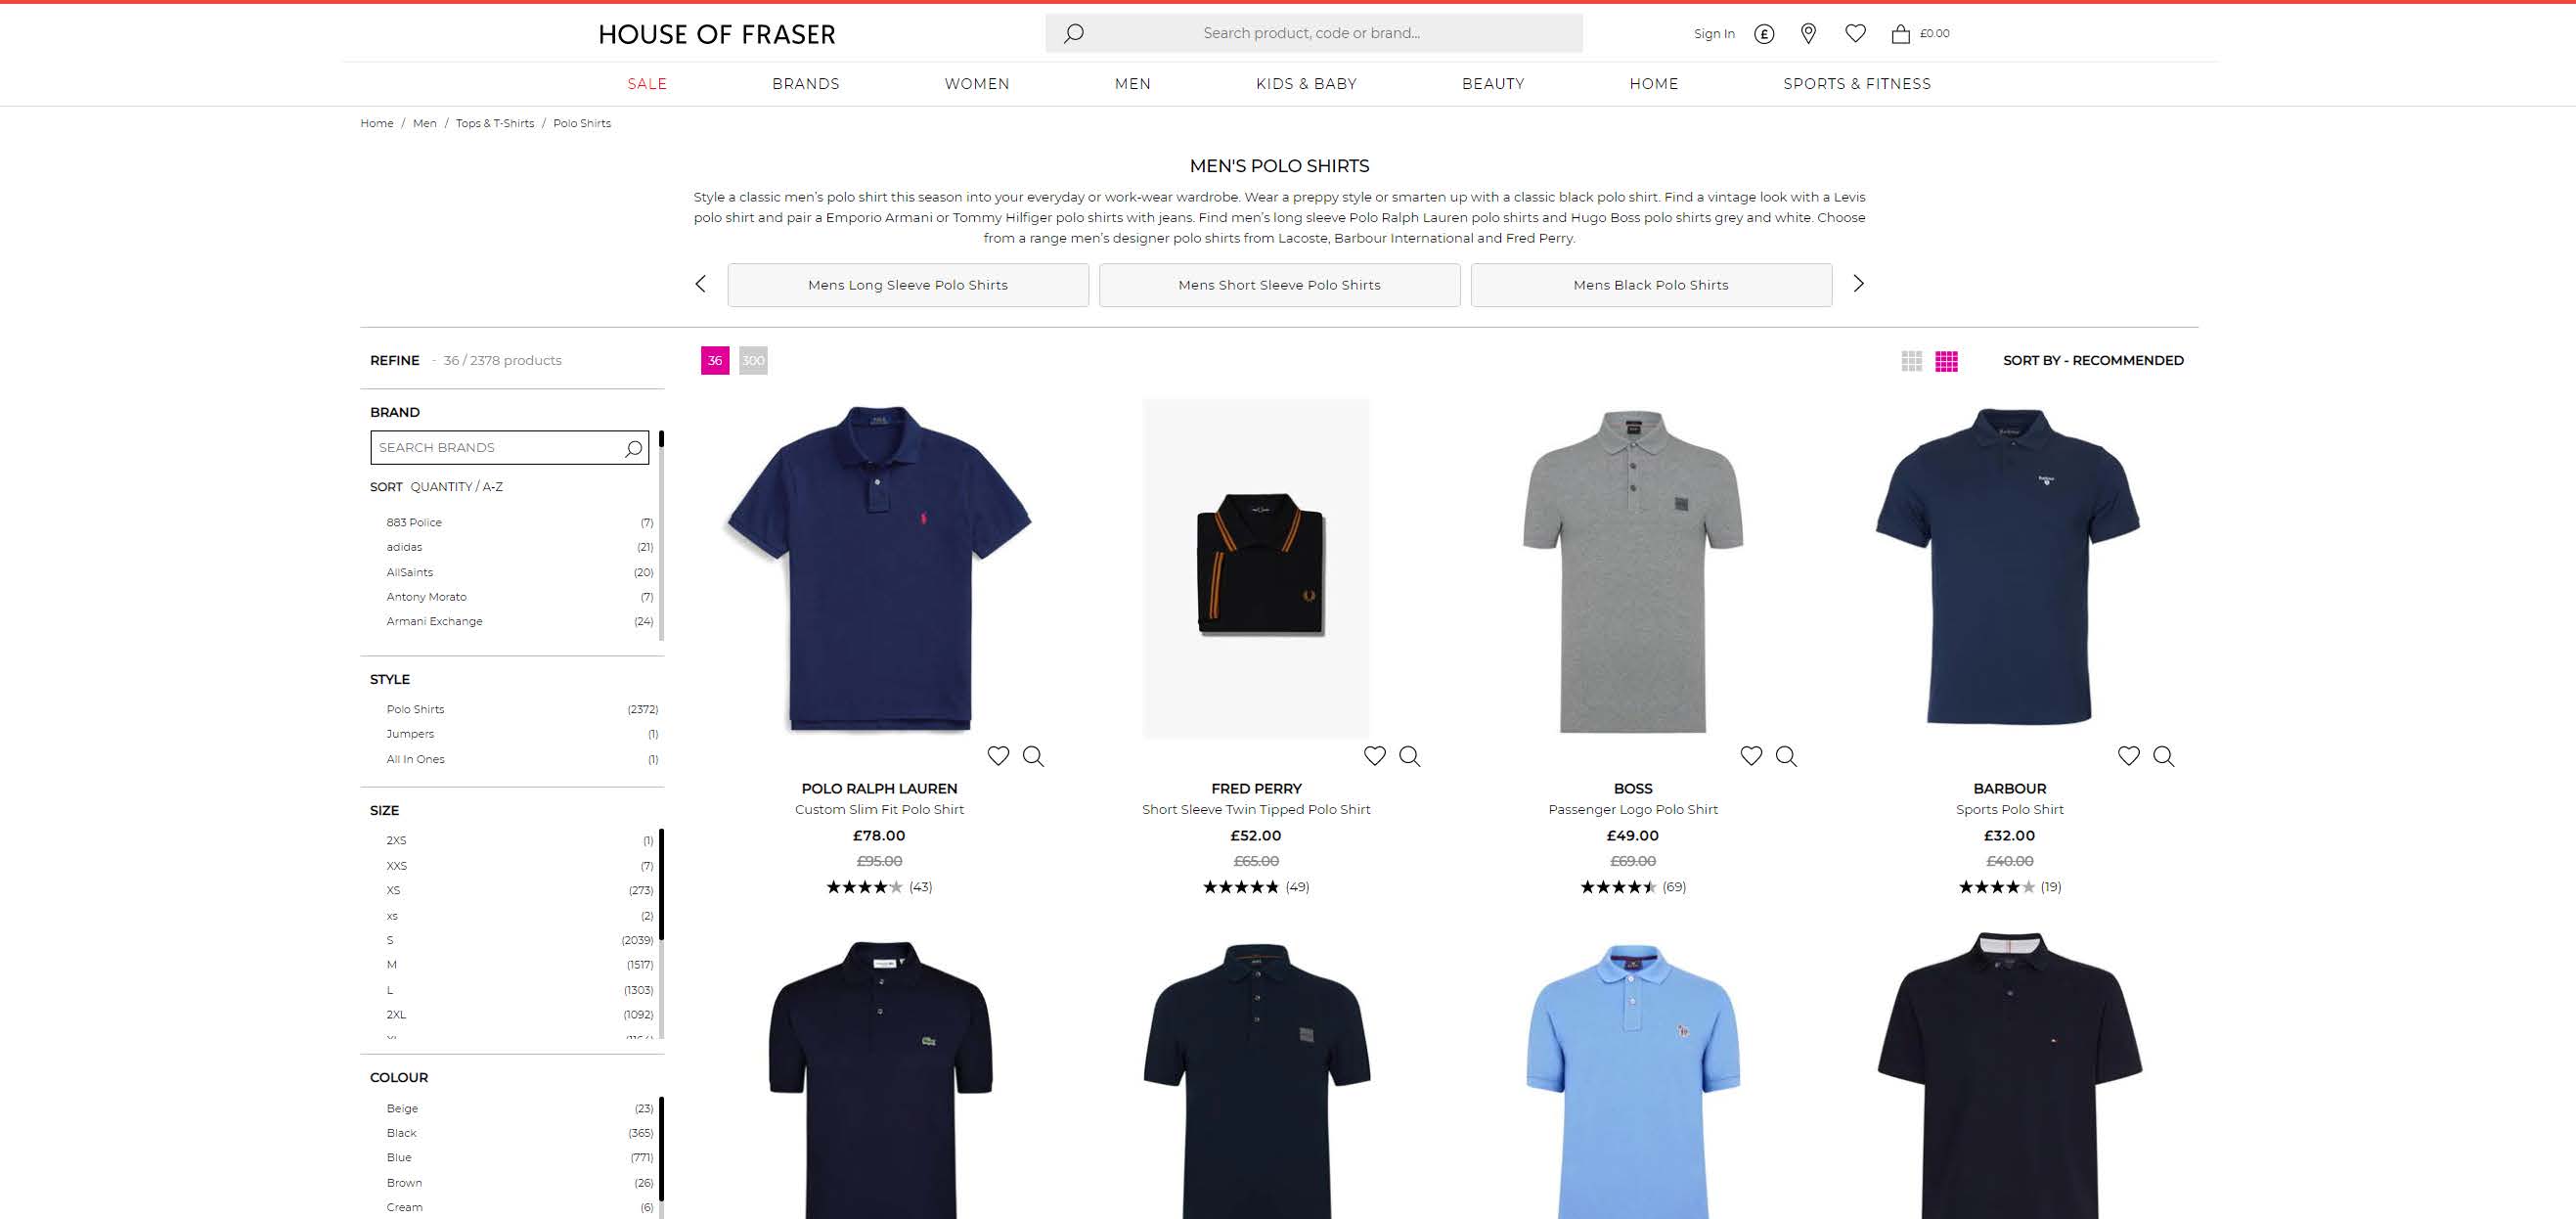Go to the previous category with the left chevron
The image size is (2576, 1219).
pyautogui.click(x=700, y=284)
